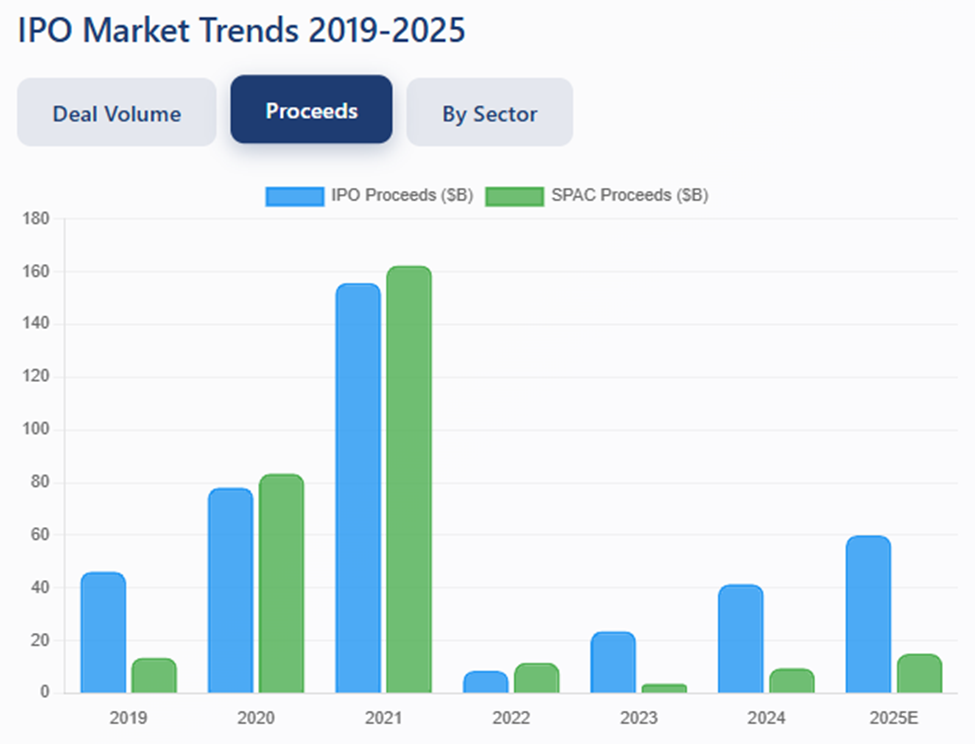Click the 2025E green SPAC proceeds bar

tap(919, 674)
